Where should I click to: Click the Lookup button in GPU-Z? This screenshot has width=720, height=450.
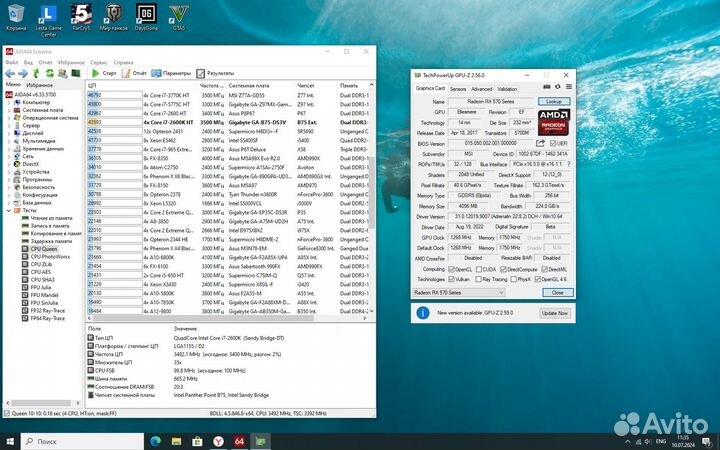(x=554, y=101)
